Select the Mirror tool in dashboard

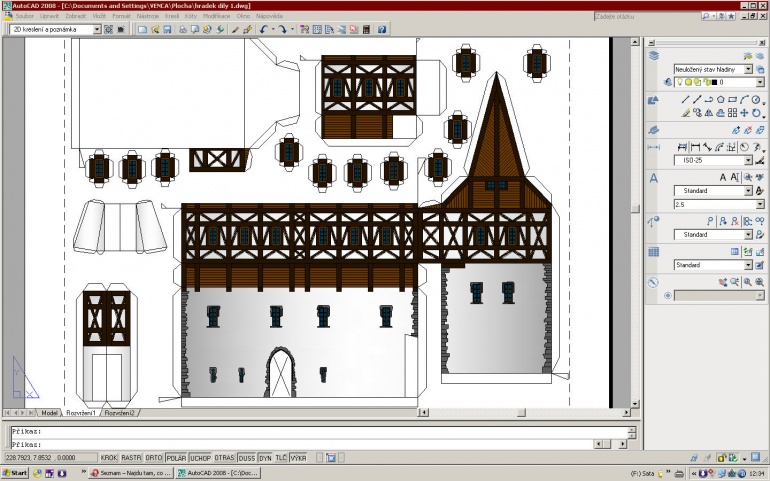[x=709, y=113]
